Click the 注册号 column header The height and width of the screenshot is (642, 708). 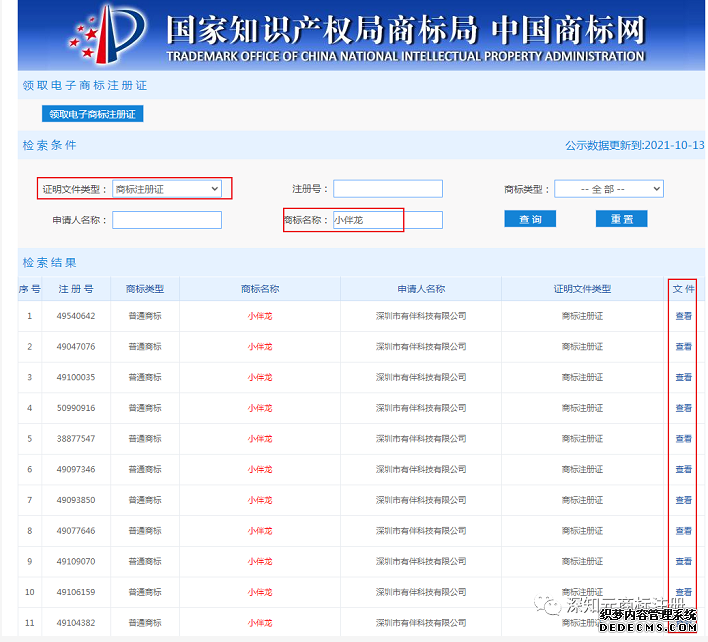pyautogui.click(x=76, y=289)
